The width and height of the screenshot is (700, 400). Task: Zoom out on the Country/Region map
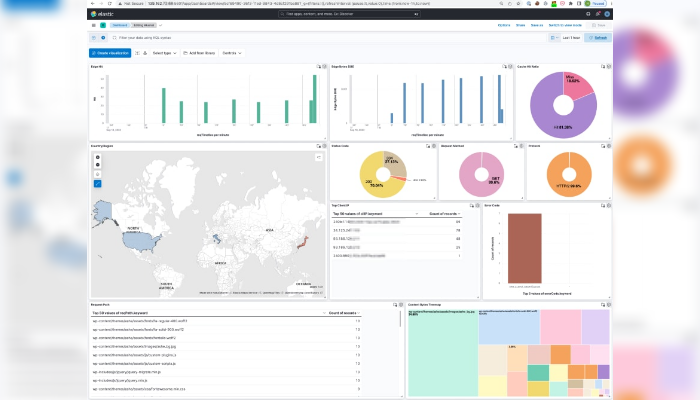pyautogui.click(x=97, y=165)
